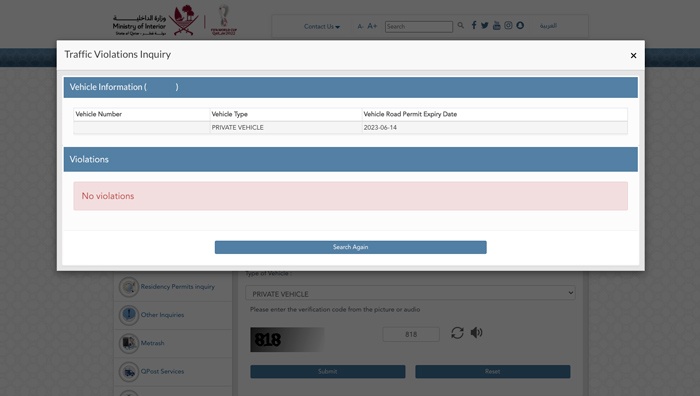Image resolution: width=700 pixels, height=396 pixels.
Task: Refresh the verification code image
Action: click(x=457, y=333)
